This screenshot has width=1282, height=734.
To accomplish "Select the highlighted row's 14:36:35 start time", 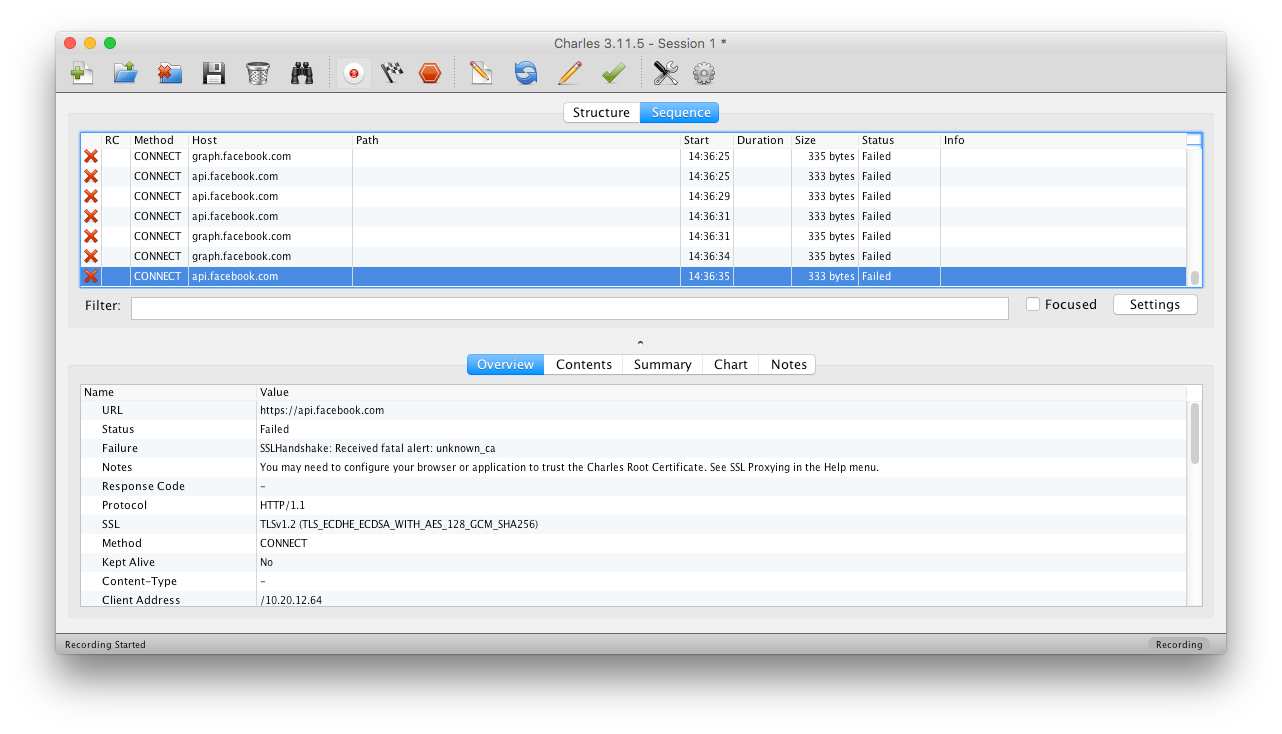I will coord(708,276).
